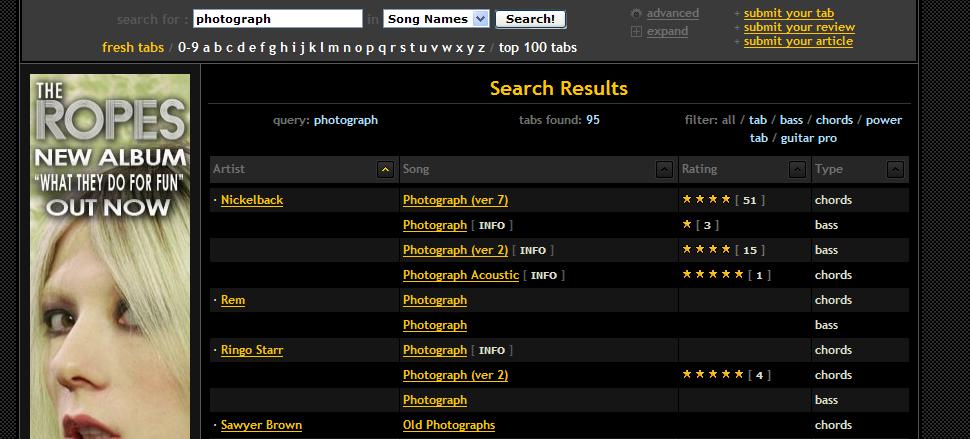Open Nickelback Photograph (ver 2) bass tab
The width and height of the screenshot is (970, 439).
[x=455, y=250]
